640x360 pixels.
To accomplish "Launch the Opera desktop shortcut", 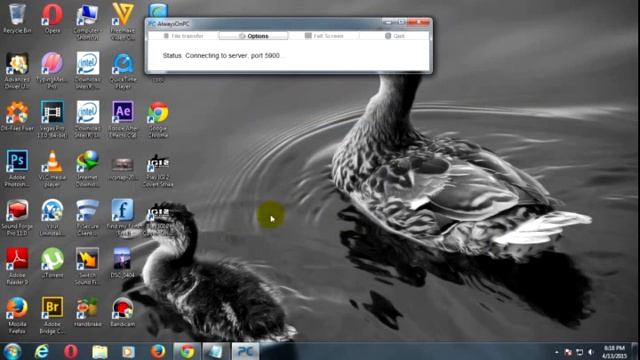I will [52, 18].
